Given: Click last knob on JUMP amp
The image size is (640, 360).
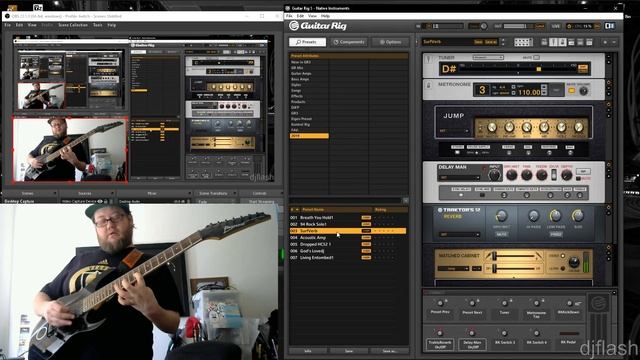Looking at the screenshot, I should pyautogui.click(x=579, y=128).
